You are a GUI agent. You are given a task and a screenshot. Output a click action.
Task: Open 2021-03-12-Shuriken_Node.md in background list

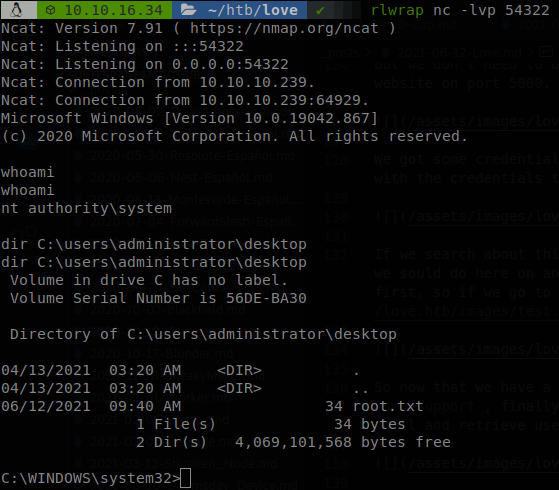183,464
